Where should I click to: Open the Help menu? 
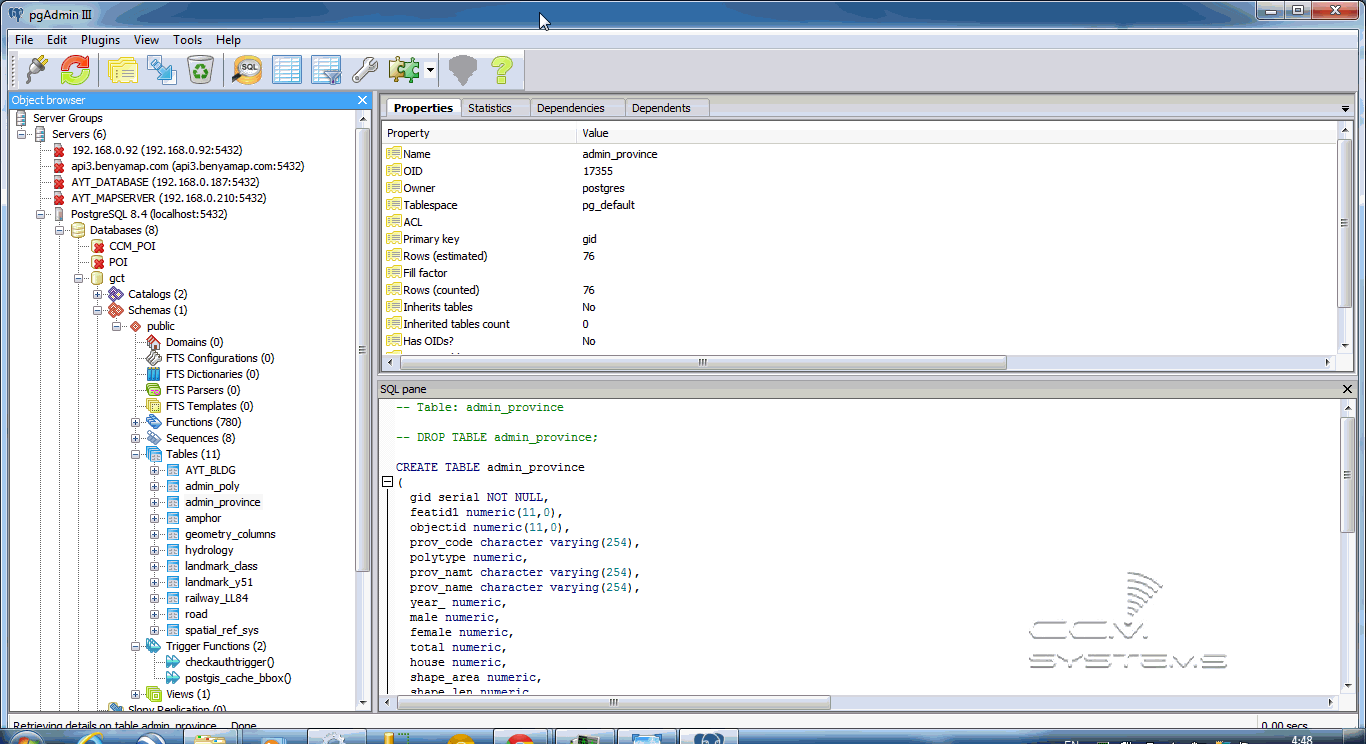[228, 40]
